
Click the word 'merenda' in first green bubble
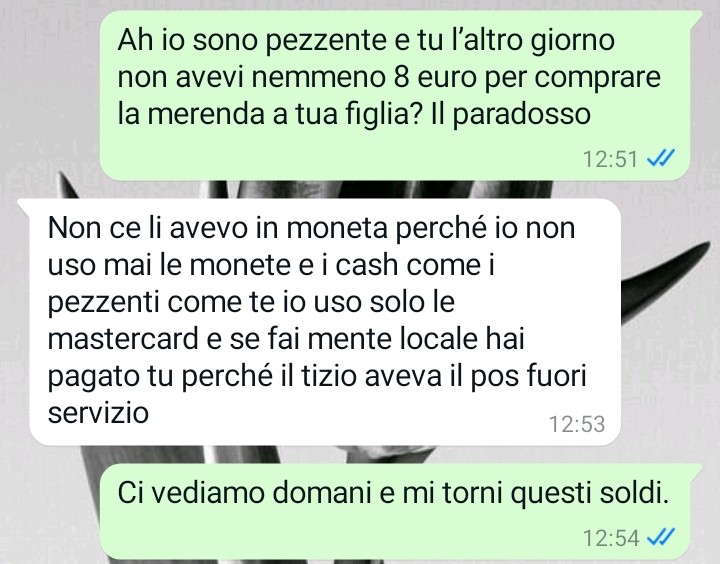(x=206, y=114)
